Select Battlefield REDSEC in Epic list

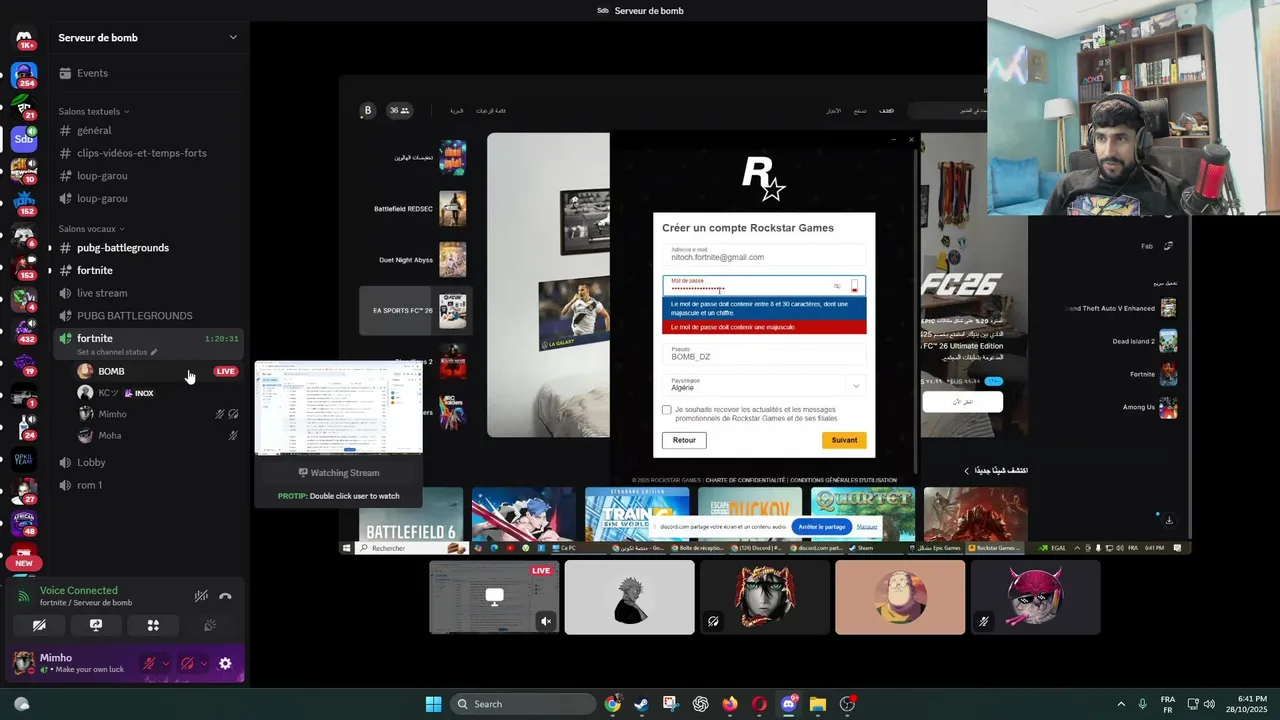click(x=417, y=209)
